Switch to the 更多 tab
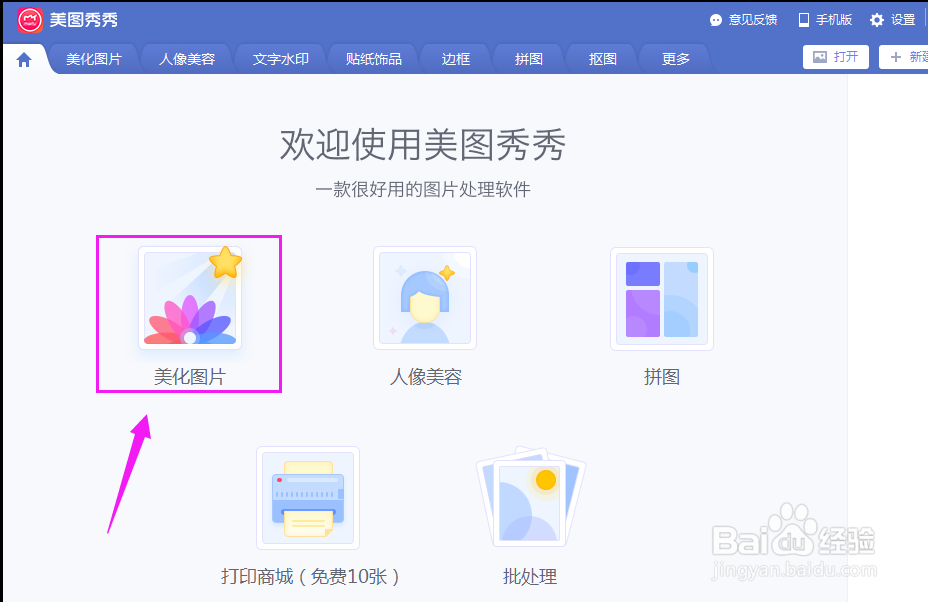928x602 pixels. pos(676,59)
